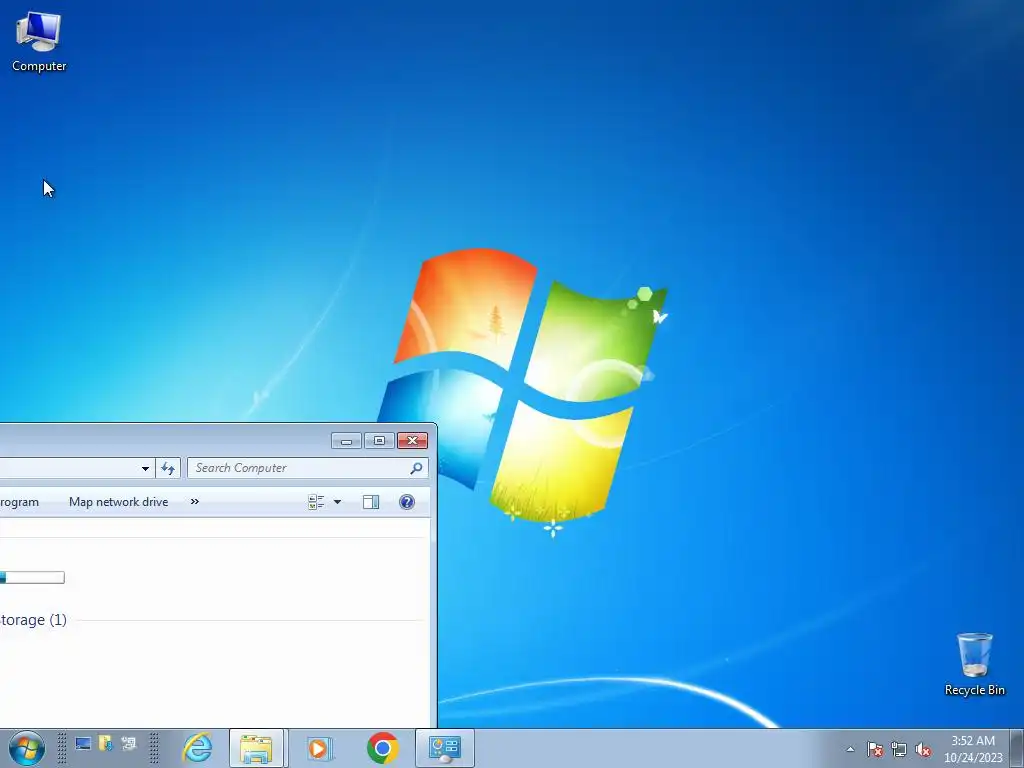Open the clock showing 3:52 AM
This screenshot has height=768, width=1024.
[x=972, y=749]
